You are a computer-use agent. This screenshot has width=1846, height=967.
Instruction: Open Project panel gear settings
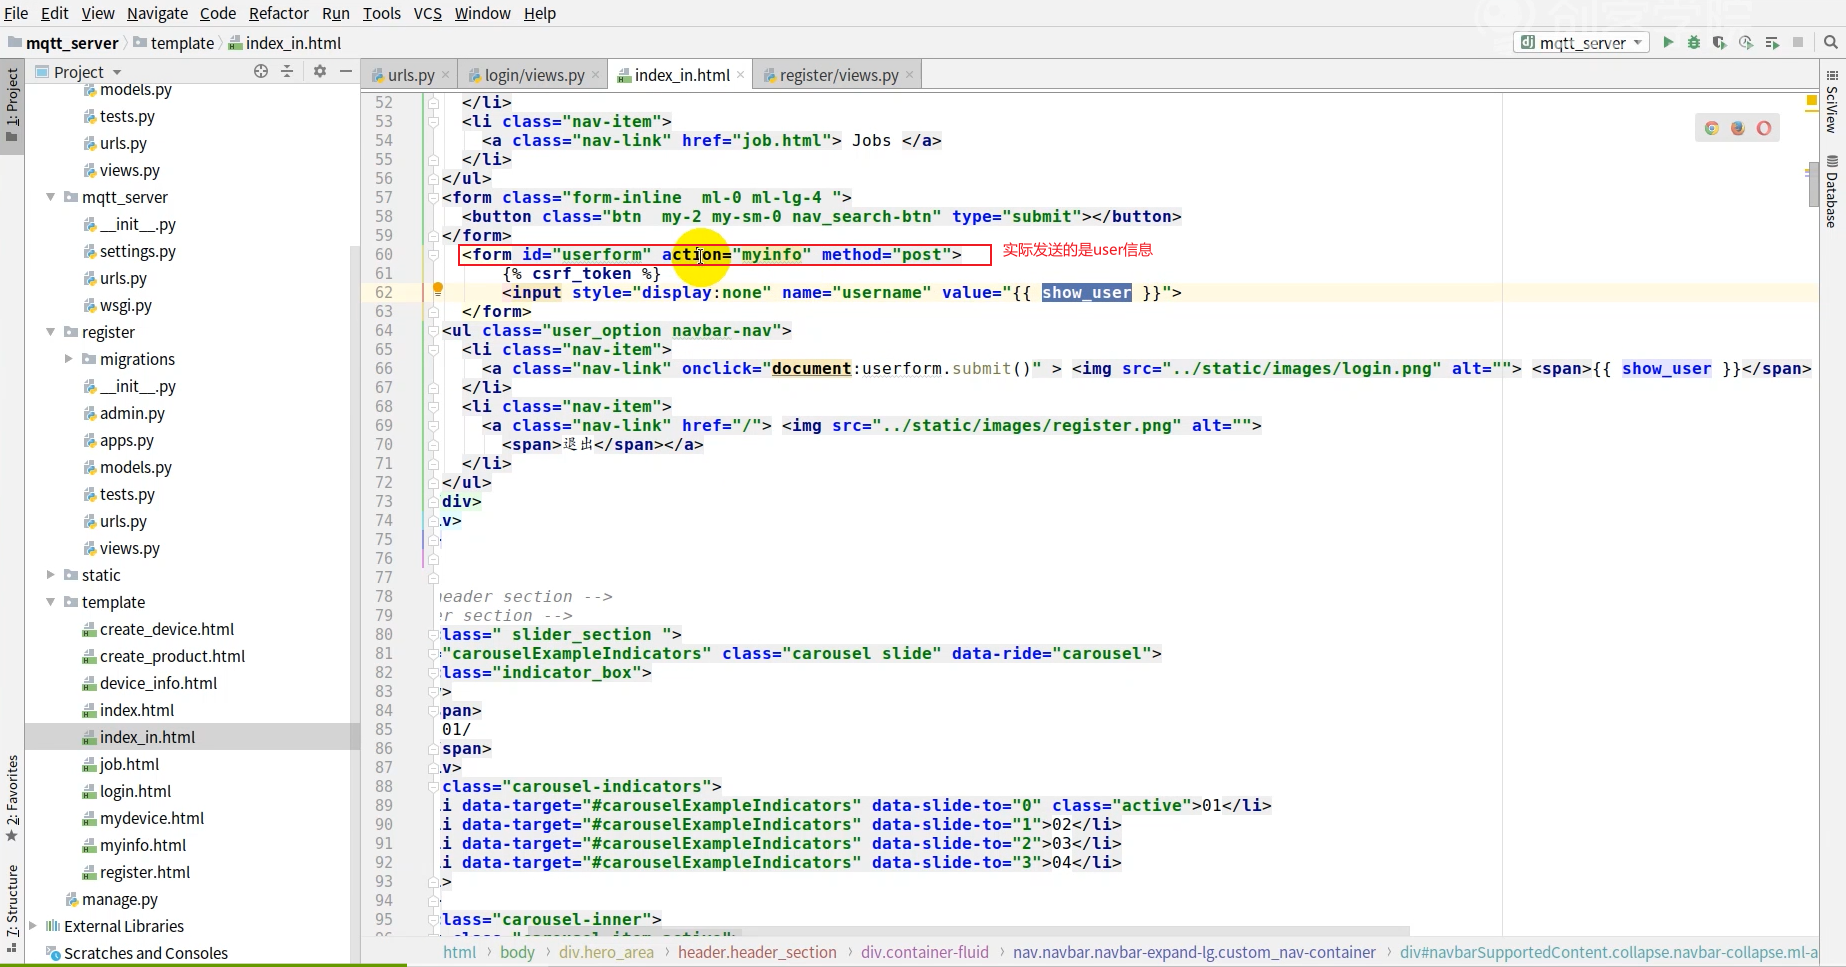pyautogui.click(x=320, y=71)
